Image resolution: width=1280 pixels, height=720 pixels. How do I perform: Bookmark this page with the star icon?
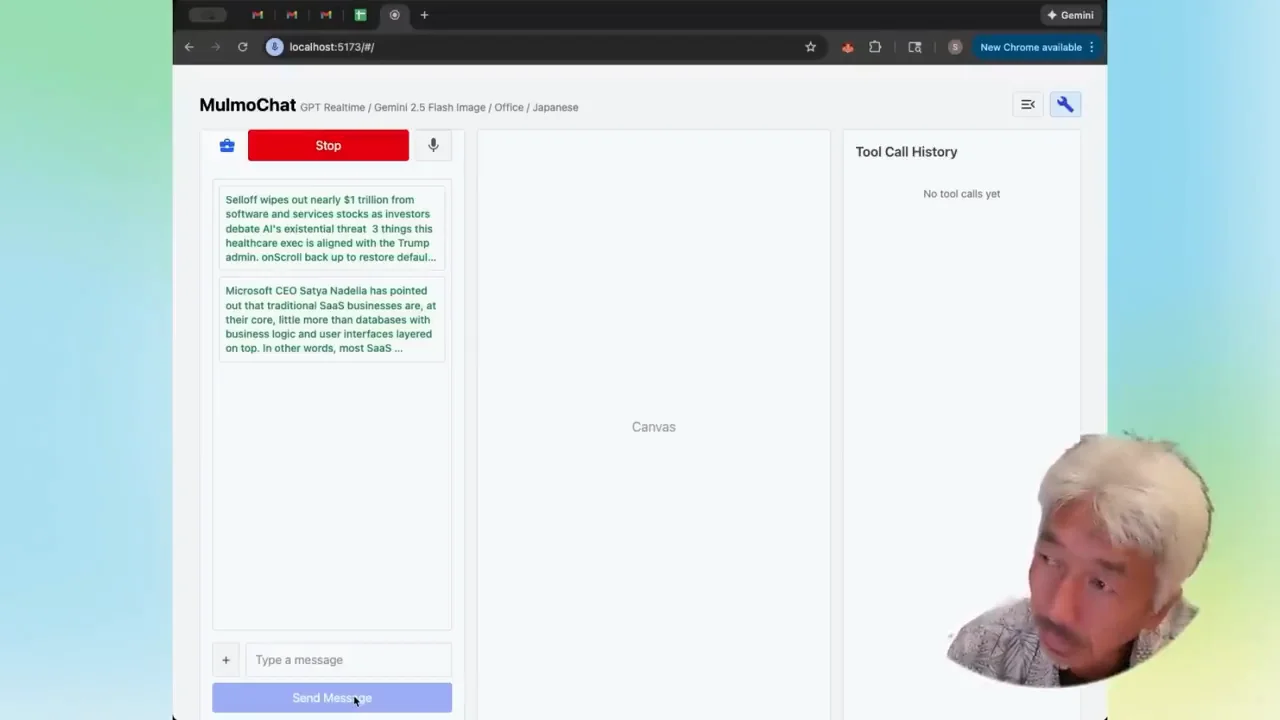[x=810, y=47]
